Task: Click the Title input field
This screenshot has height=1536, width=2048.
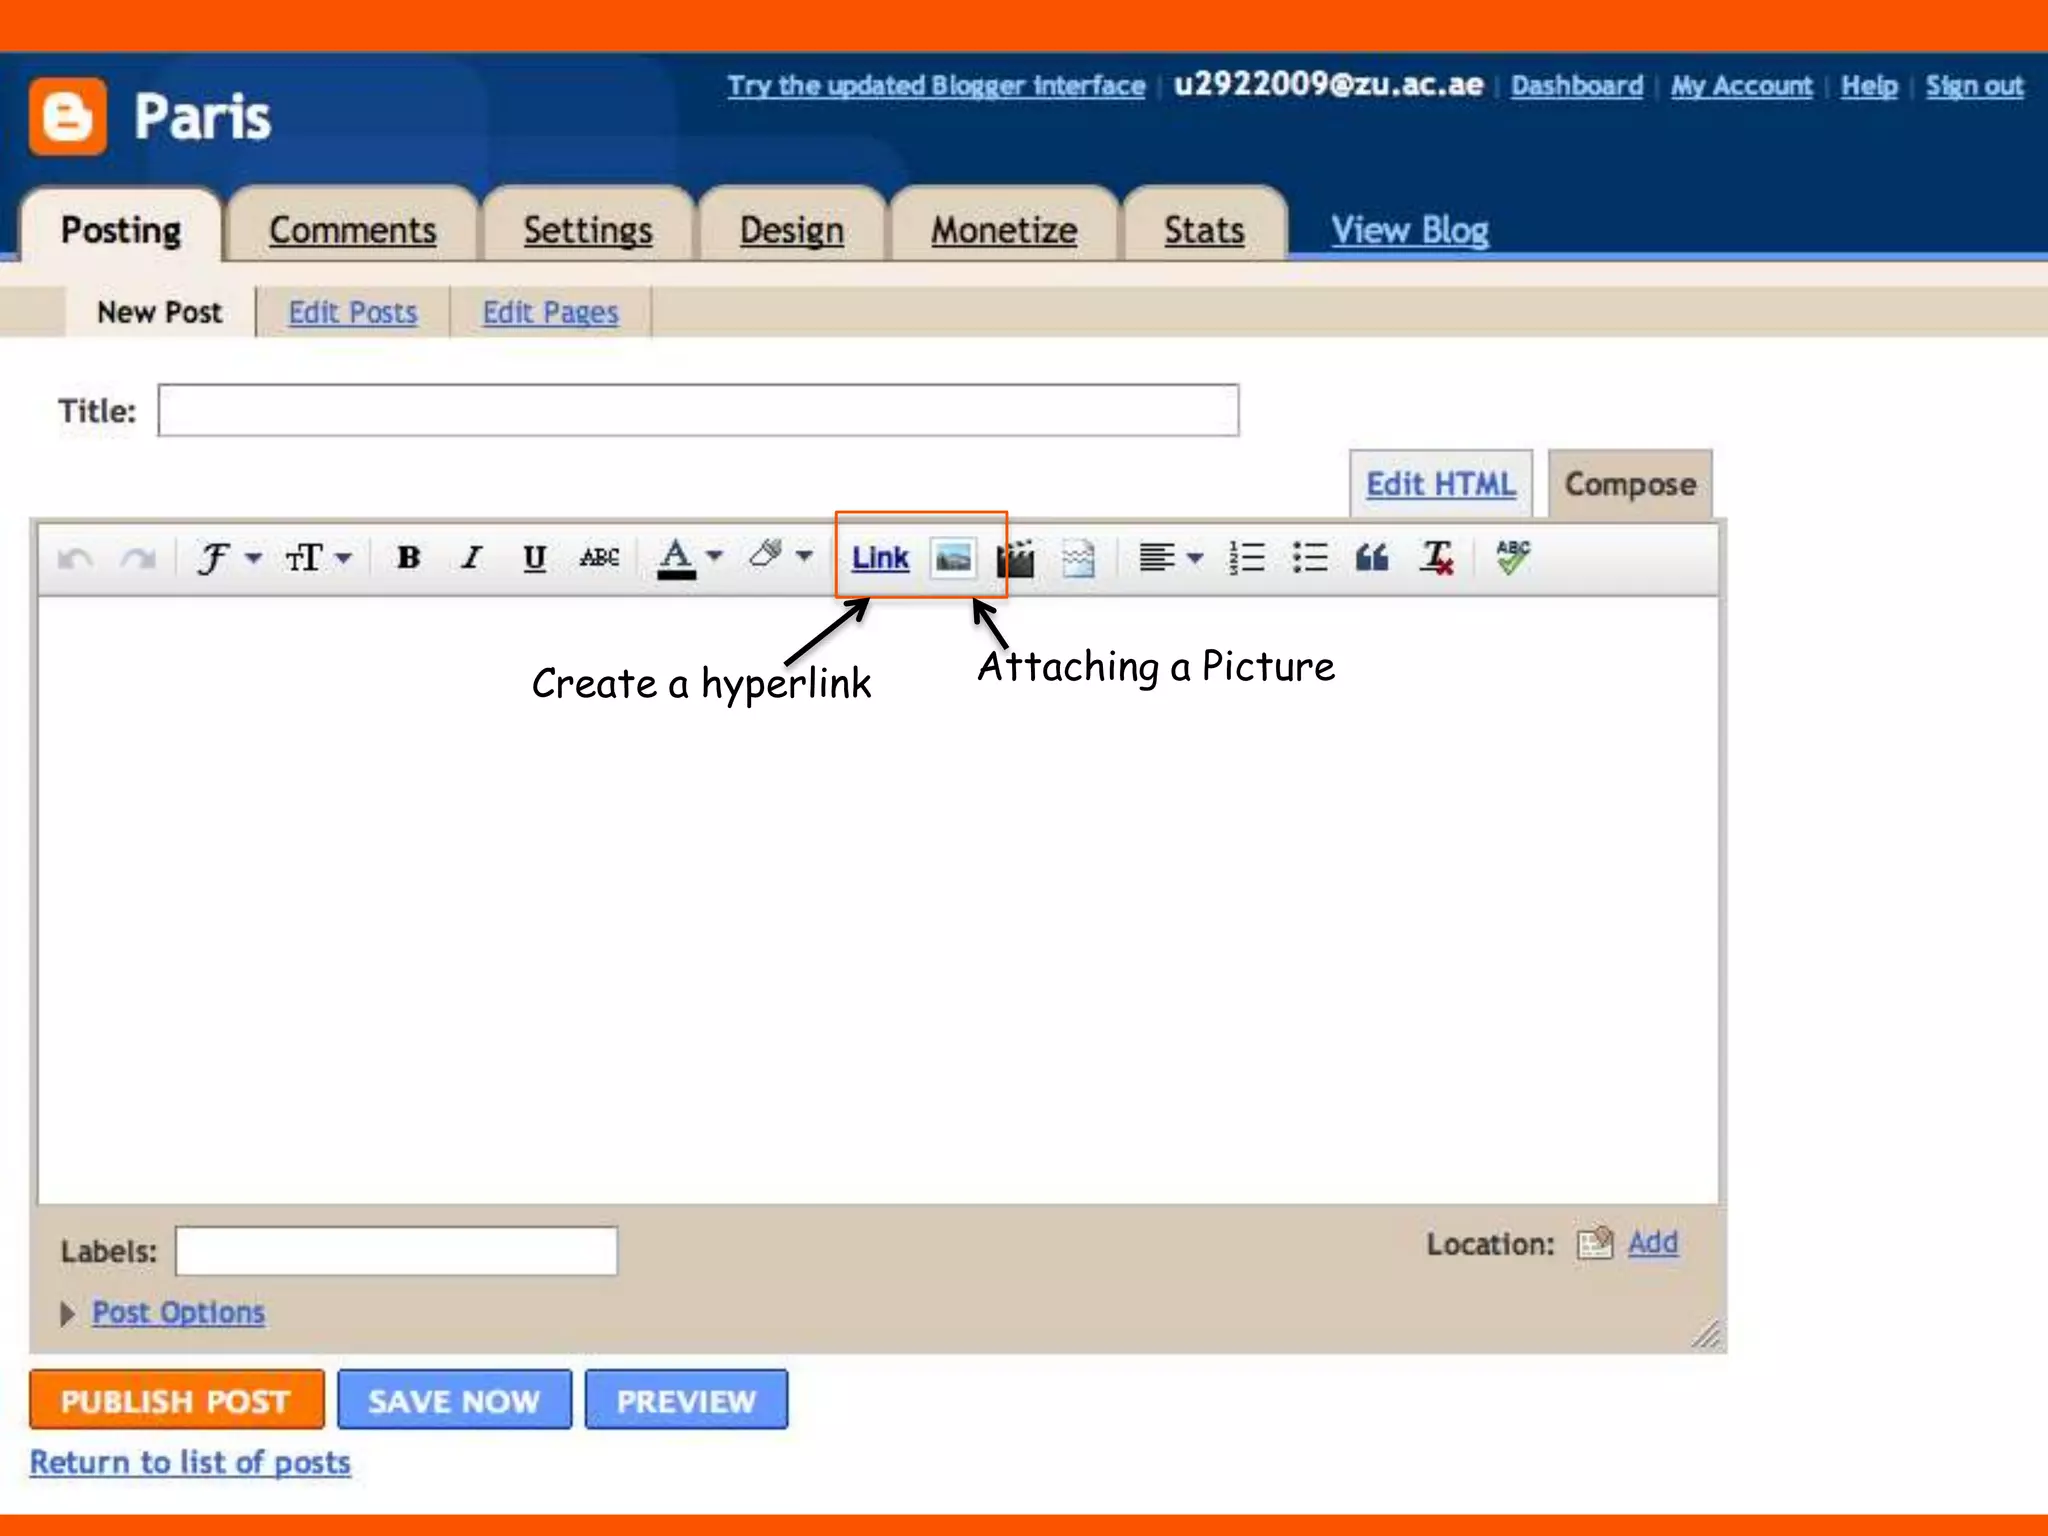Action: click(x=698, y=410)
